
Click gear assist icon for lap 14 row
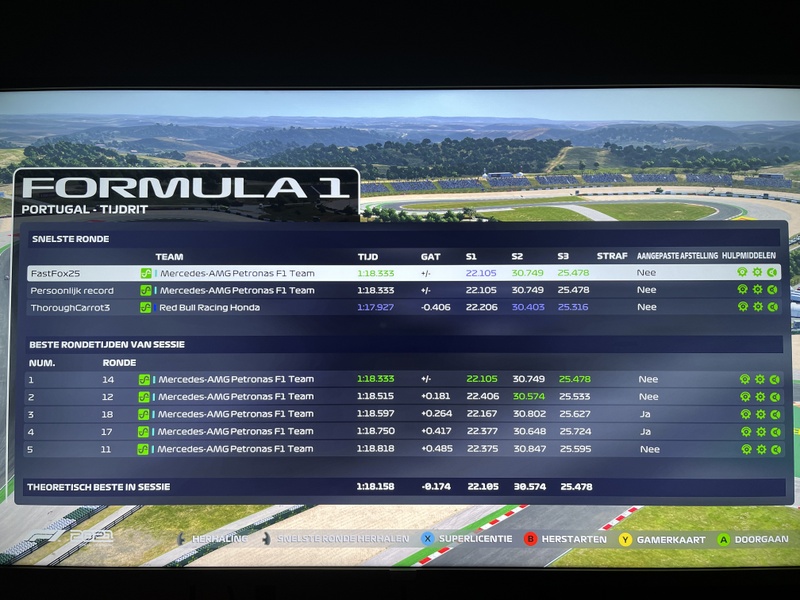coord(760,379)
